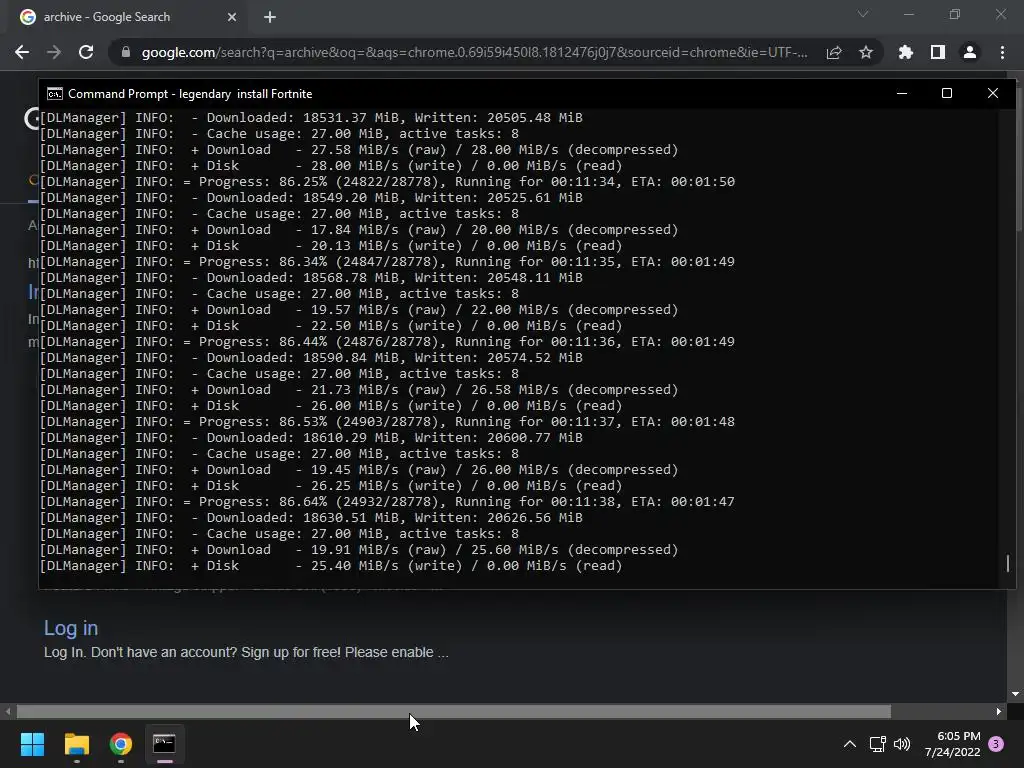Click 'Progress: 86.44%' log line

pyautogui.click(x=387, y=342)
